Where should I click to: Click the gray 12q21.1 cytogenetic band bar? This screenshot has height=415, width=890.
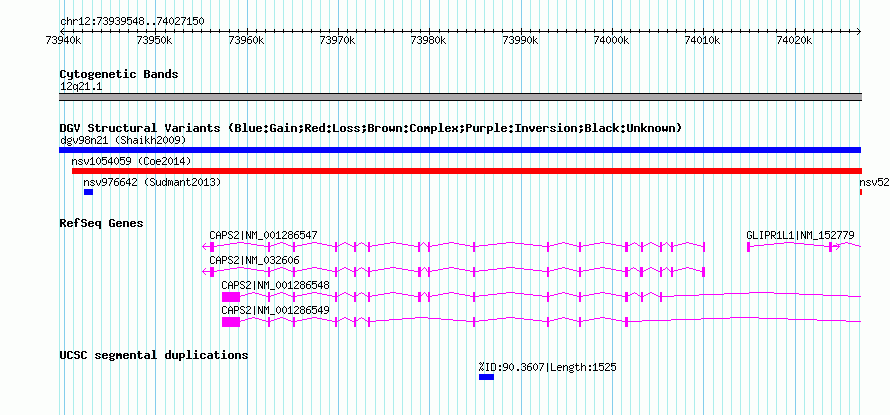tap(460, 97)
